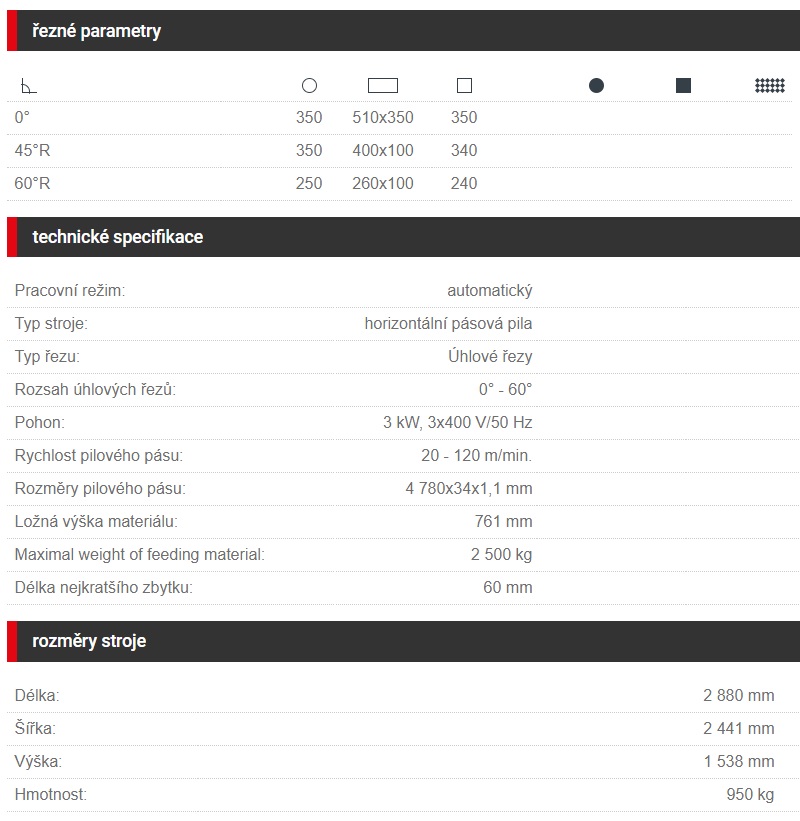Click the "Pohon:" label

click(40, 423)
